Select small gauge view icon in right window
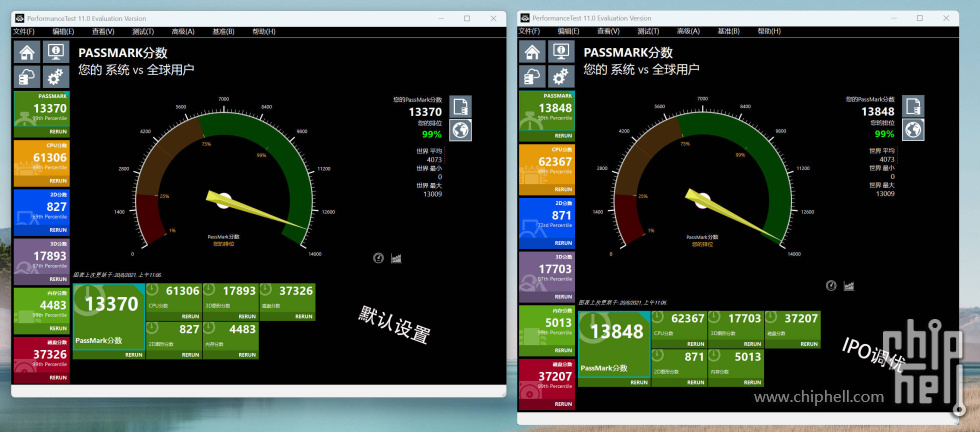980x432 pixels. pyautogui.click(x=831, y=285)
